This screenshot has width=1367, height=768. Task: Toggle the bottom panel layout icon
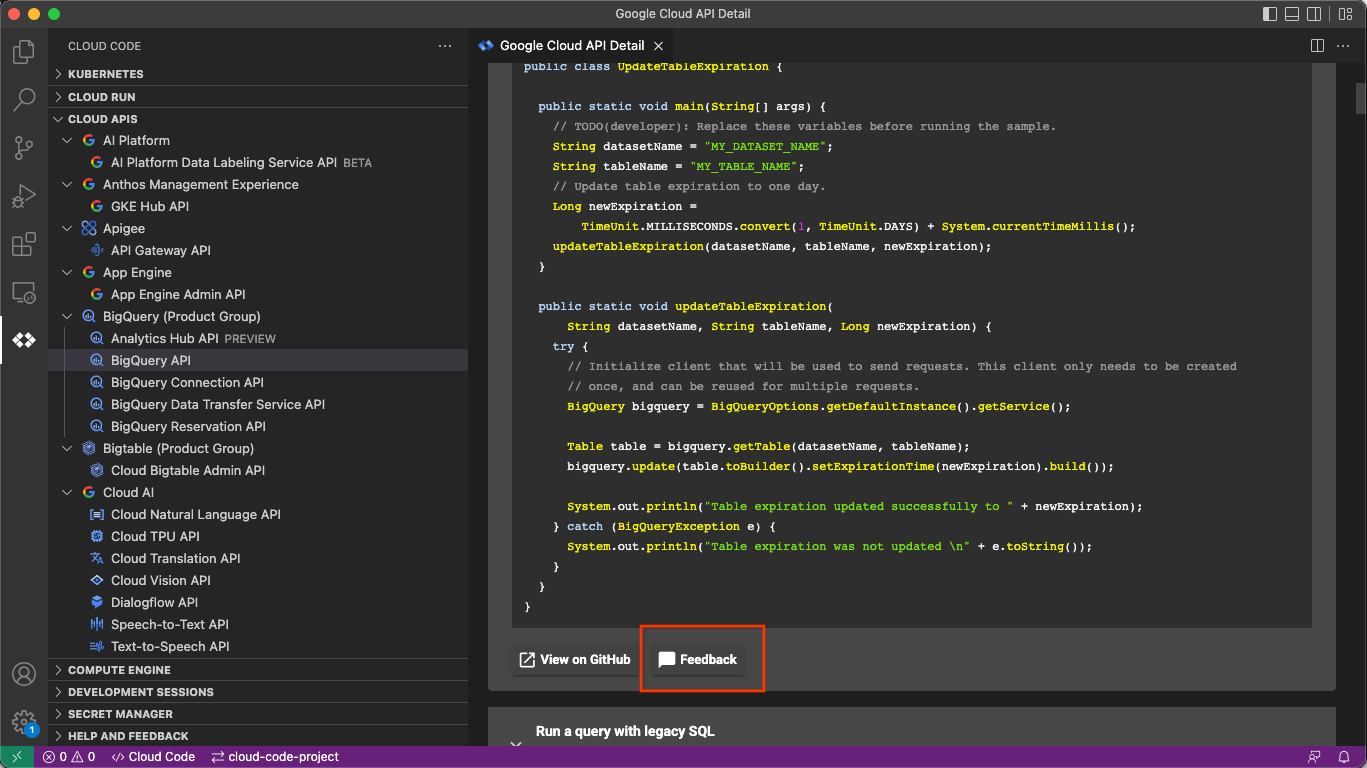click(x=1292, y=14)
